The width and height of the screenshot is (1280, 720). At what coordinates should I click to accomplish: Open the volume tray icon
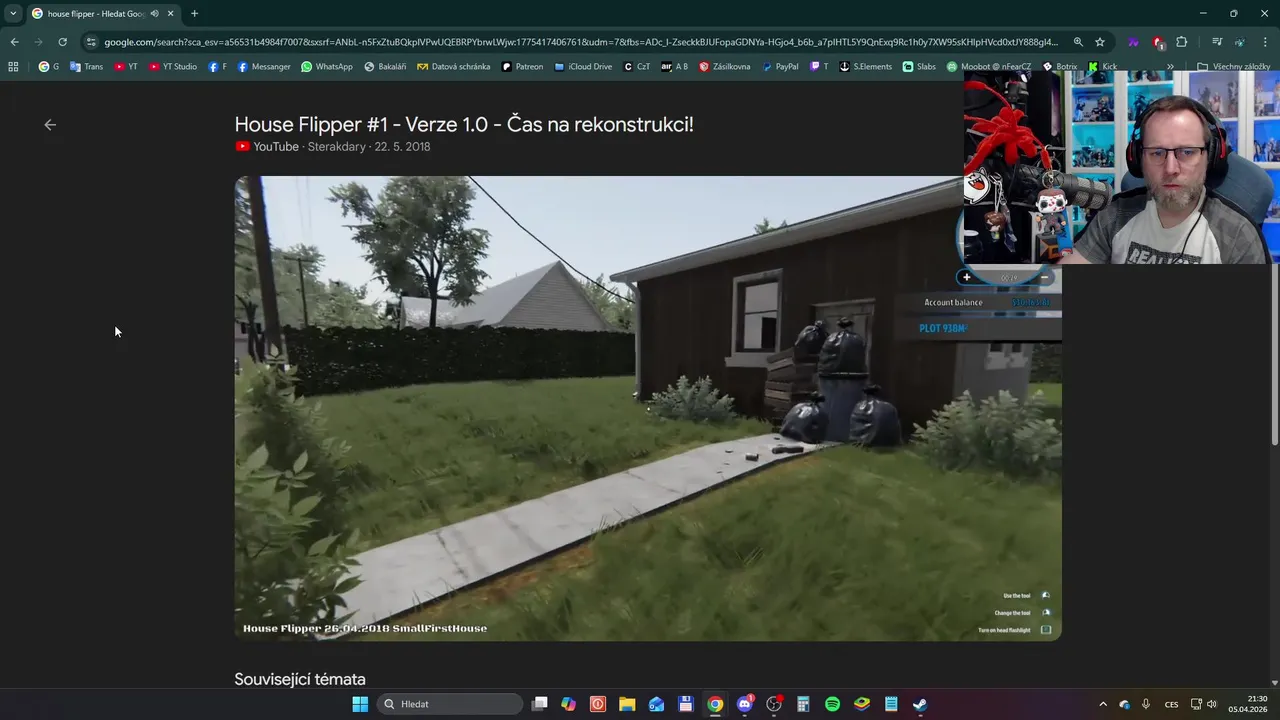pyautogui.click(x=1212, y=704)
